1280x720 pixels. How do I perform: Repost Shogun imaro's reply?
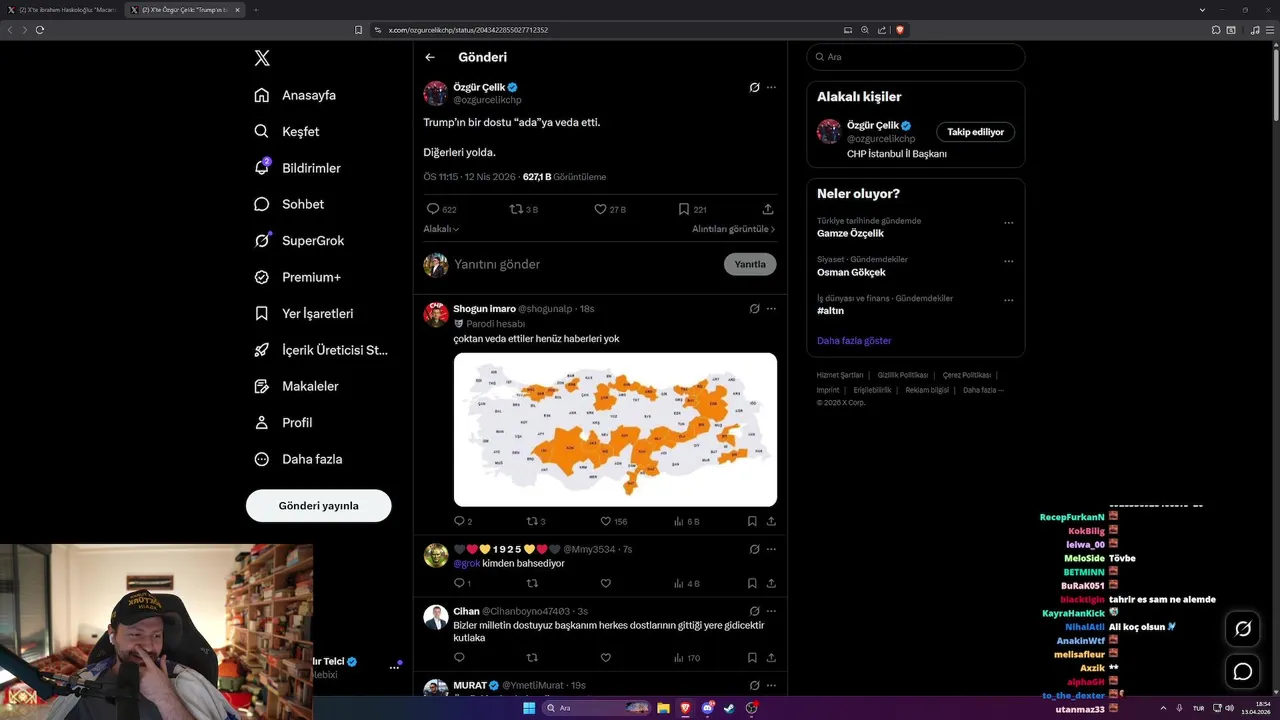point(536,521)
